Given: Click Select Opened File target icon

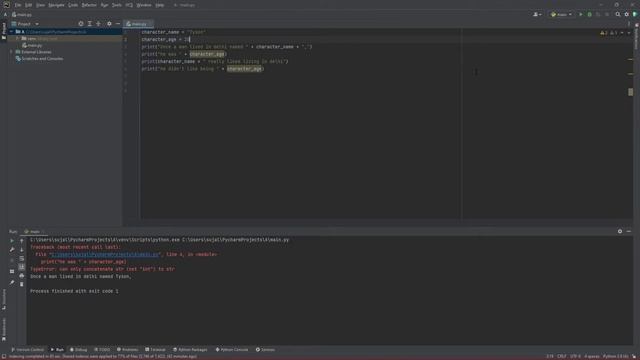Looking at the screenshot, I should (81, 24).
